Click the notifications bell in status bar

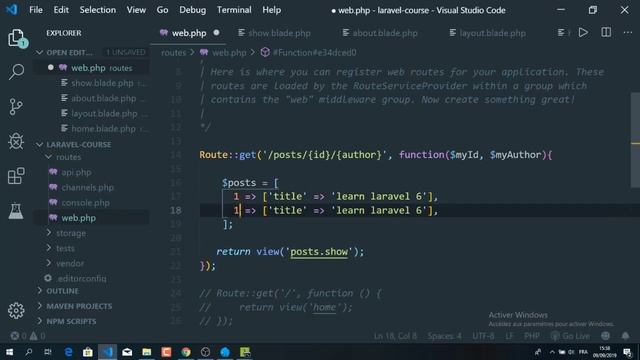tap(625, 336)
